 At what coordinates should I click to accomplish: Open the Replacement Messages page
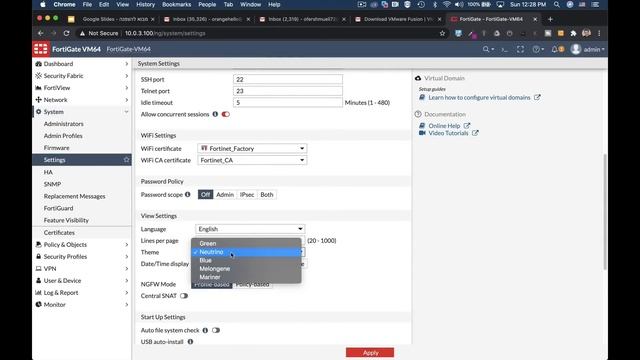point(74,196)
